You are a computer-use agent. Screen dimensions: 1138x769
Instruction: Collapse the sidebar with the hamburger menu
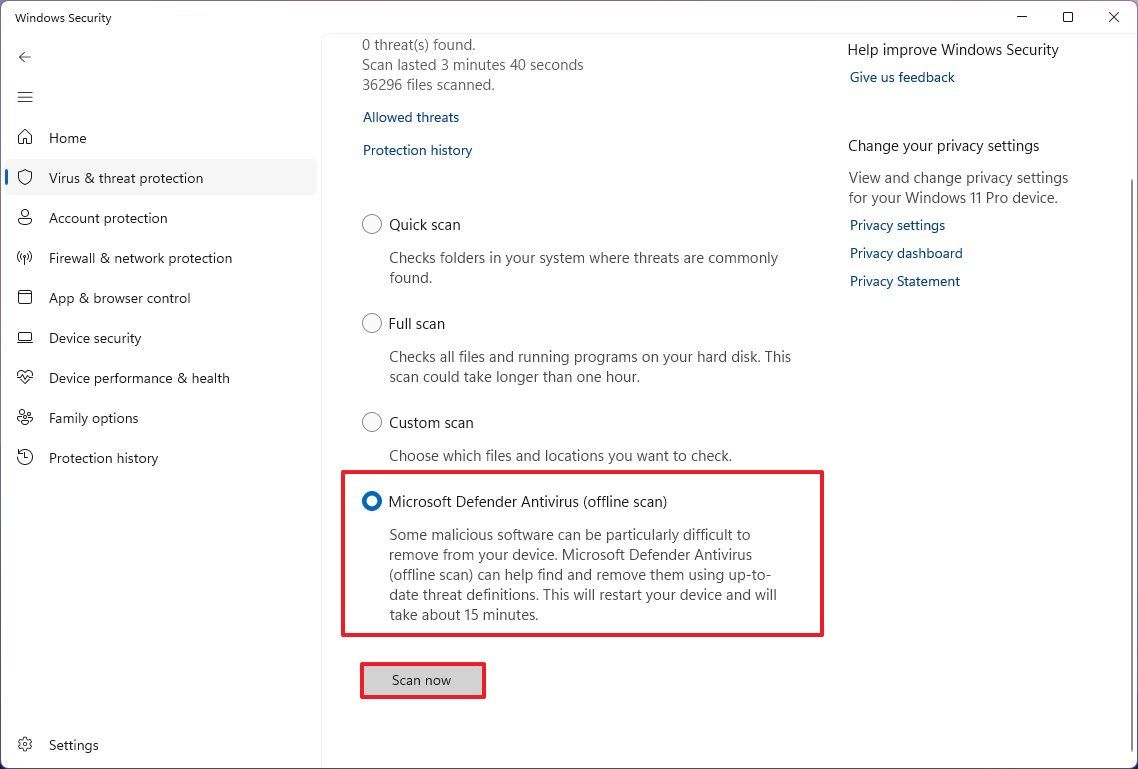[24, 97]
